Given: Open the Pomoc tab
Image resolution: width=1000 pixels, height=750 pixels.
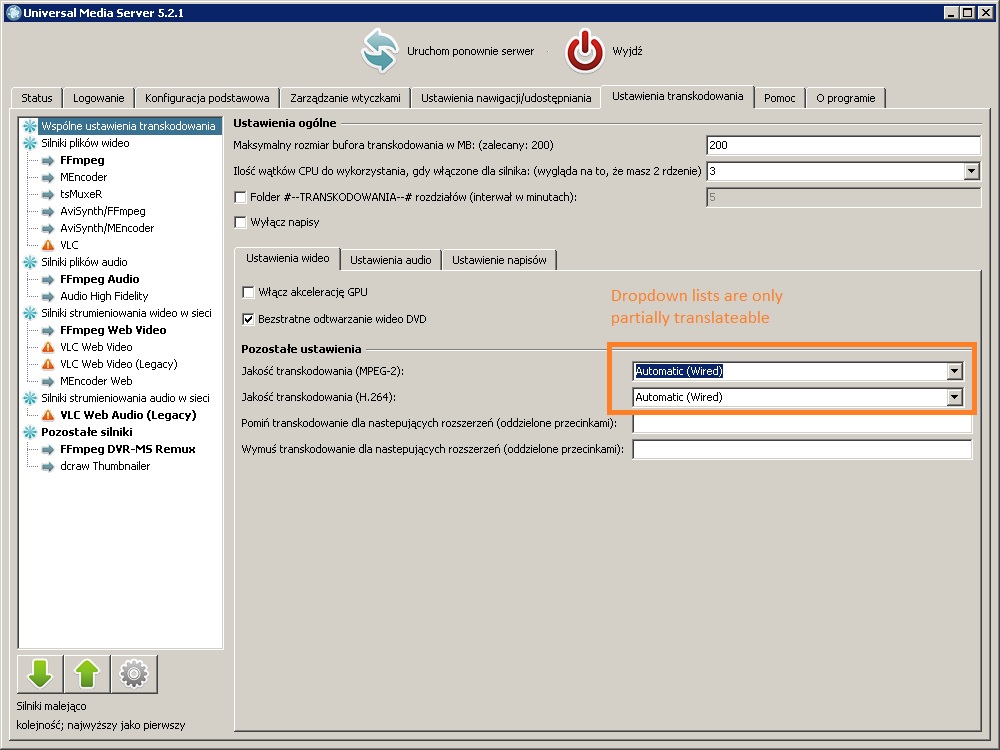Looking at the screenshot, I should (x=779, y=98).
